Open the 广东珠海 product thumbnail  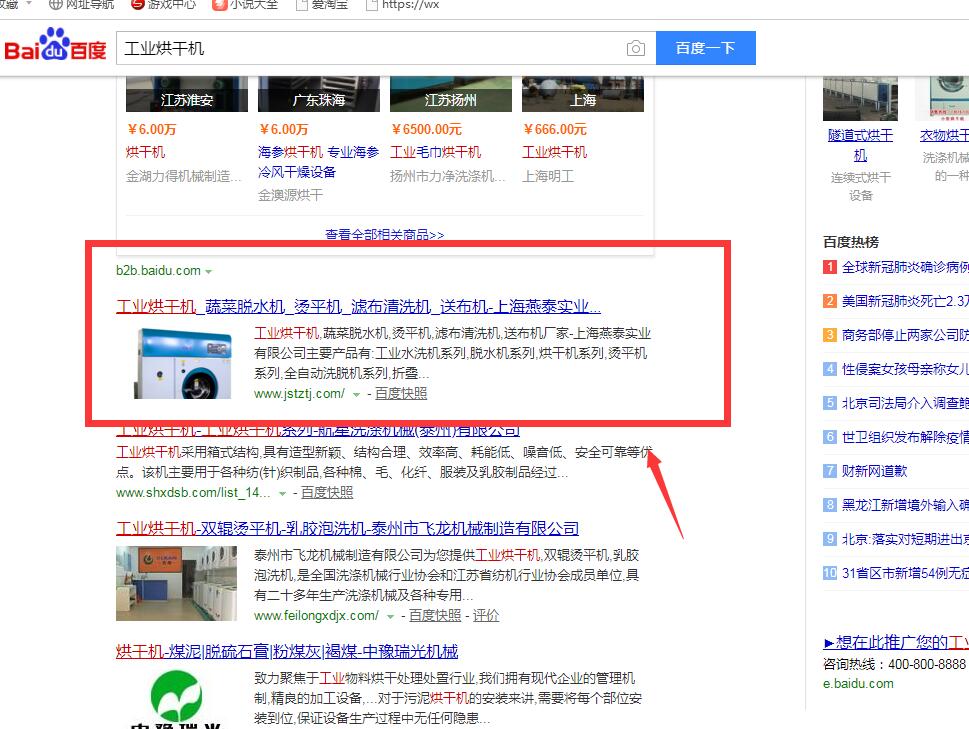pos(319,94)
